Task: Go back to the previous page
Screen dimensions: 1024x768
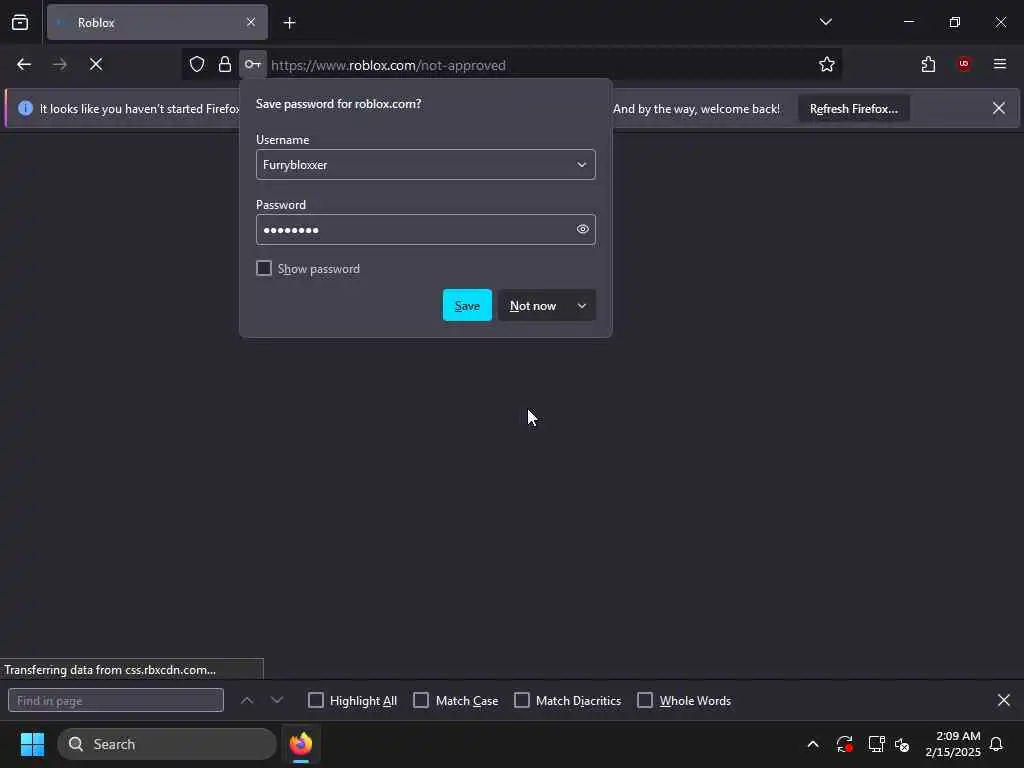Action: coord(24,64)
